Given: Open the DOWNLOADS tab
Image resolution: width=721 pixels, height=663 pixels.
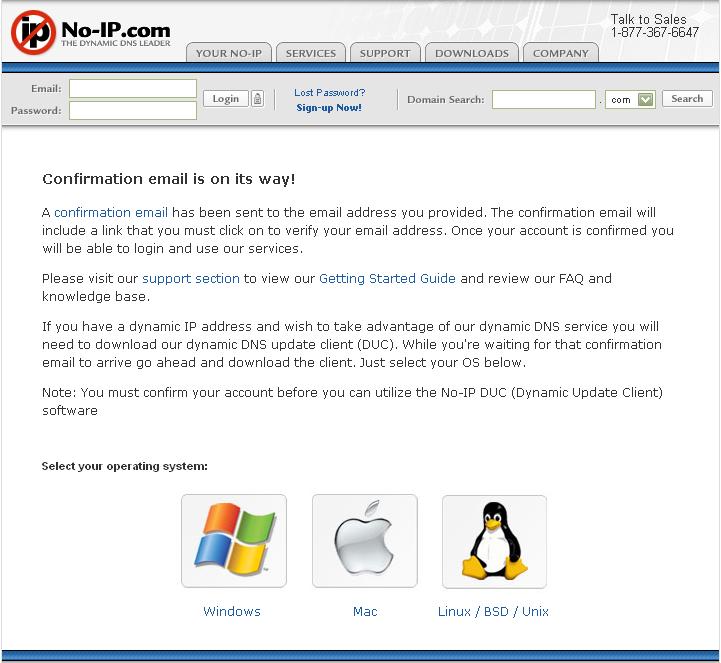Looking at the screenshot, I should pyautogui.click(x=472, y=53).
